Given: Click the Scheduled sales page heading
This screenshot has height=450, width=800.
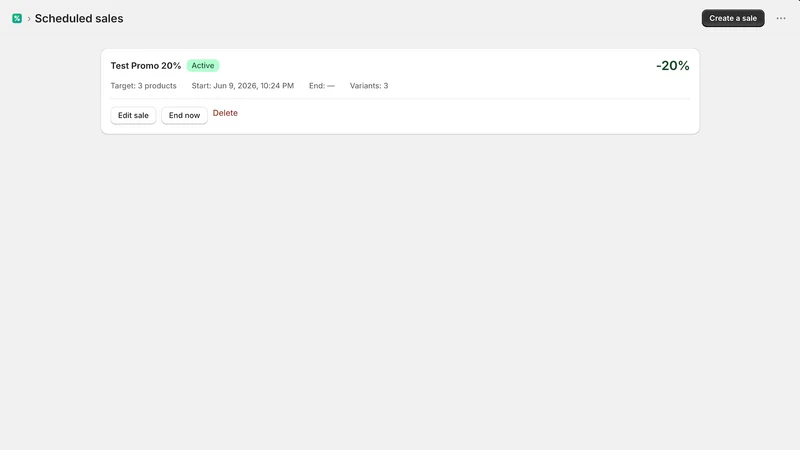Looking at the screenshot, I should (79, 18).
